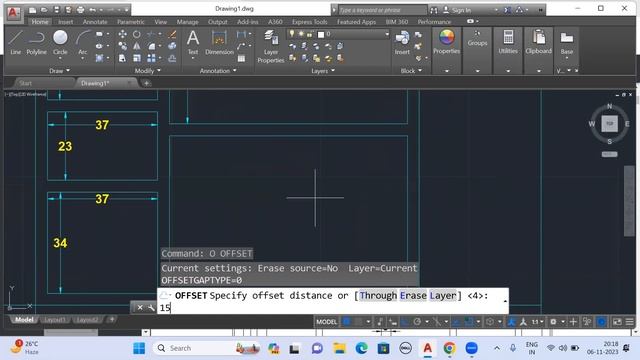The width and height of the screenshot is (640, 360).
Task: Open the Manage ribbon tab
Action: point(187,22)
